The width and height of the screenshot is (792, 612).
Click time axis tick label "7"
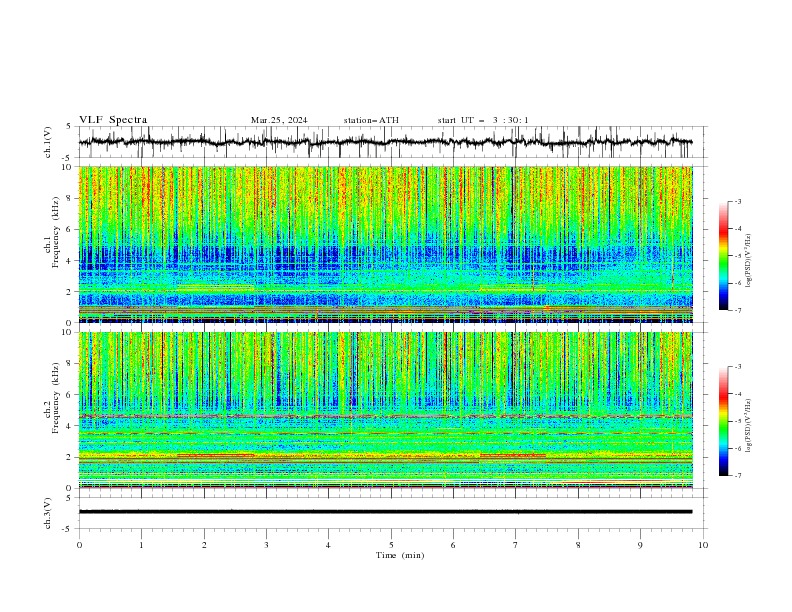click(516, 545)
